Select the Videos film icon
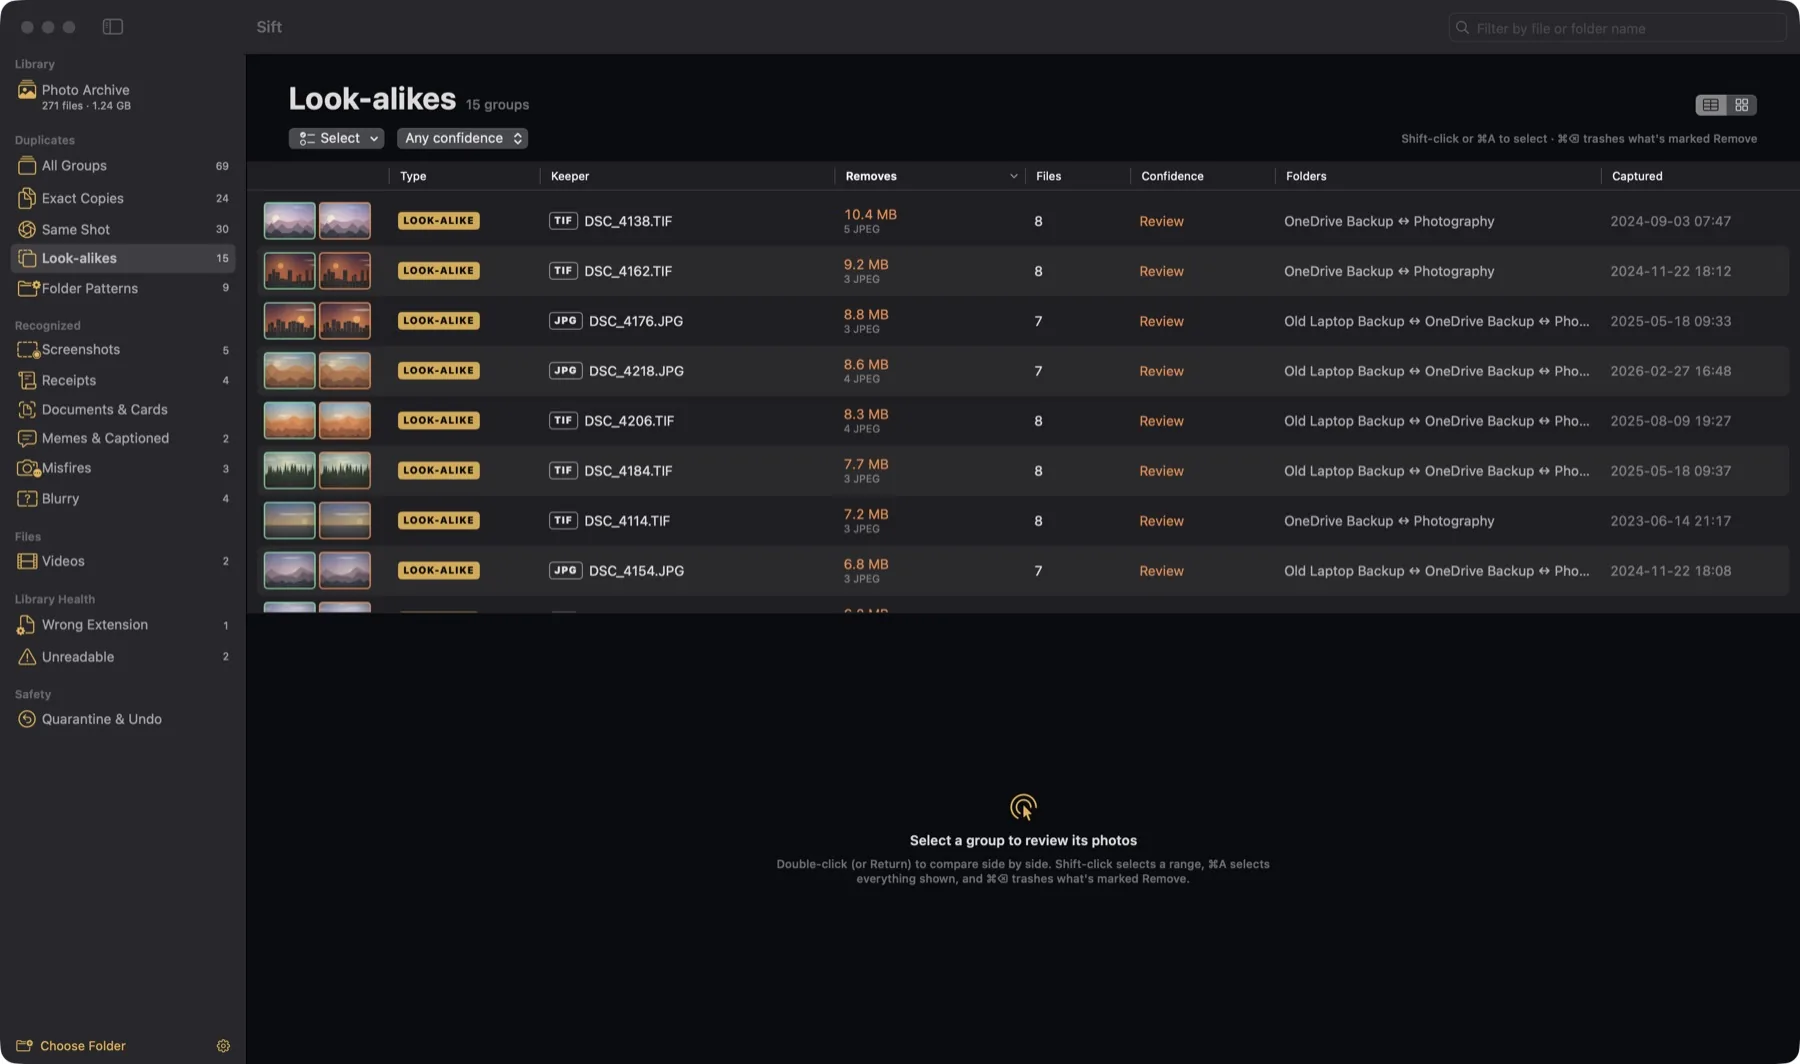This screenshot has width=1800, height=1064. 27,561
